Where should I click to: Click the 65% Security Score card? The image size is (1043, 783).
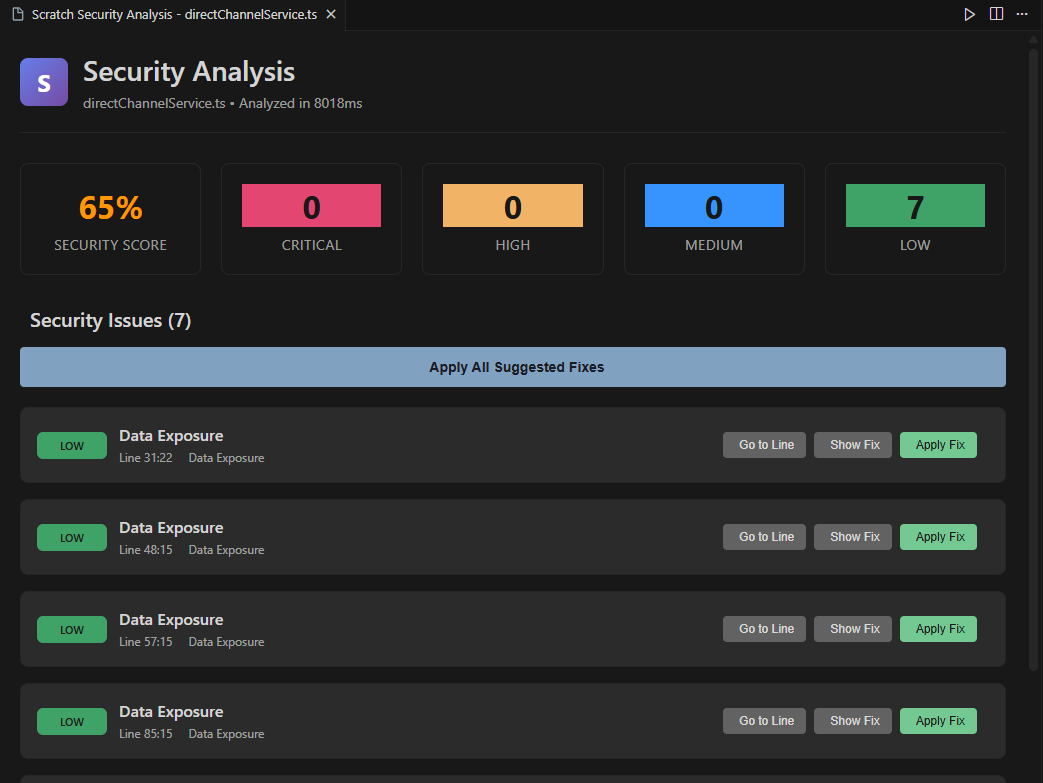tap(110, 218)
